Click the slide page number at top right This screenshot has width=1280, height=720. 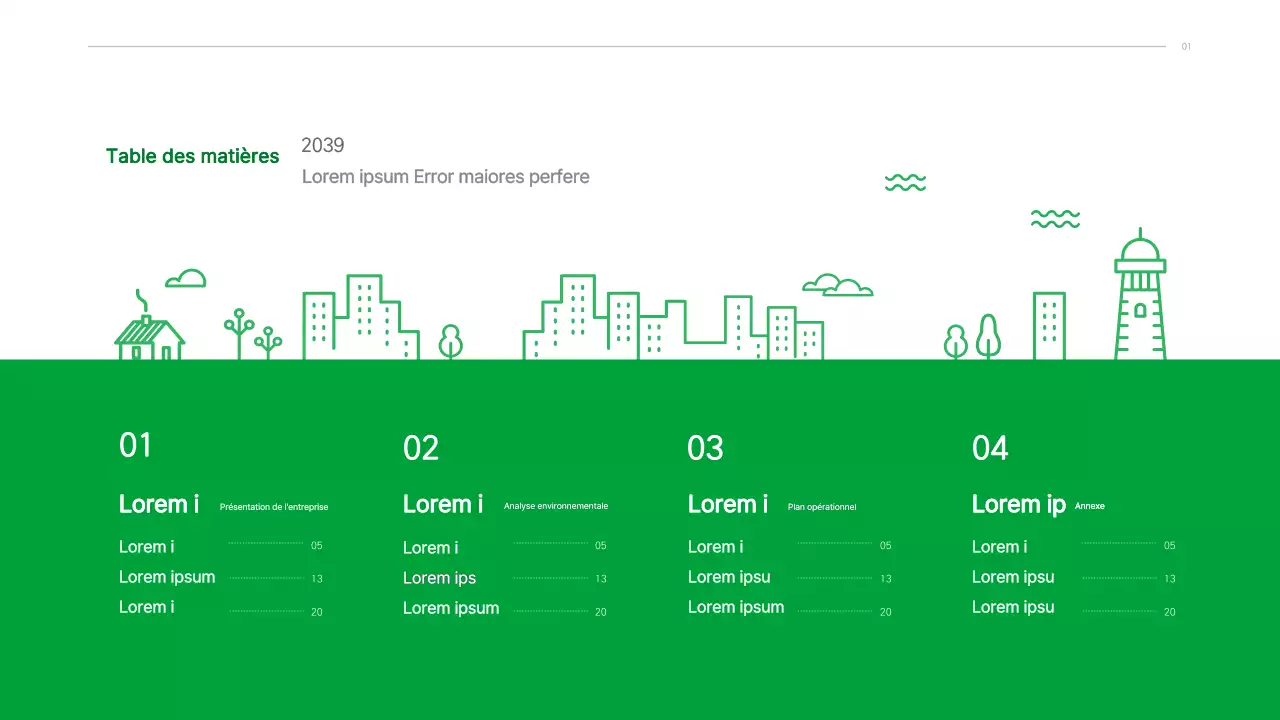(1186, 47)
